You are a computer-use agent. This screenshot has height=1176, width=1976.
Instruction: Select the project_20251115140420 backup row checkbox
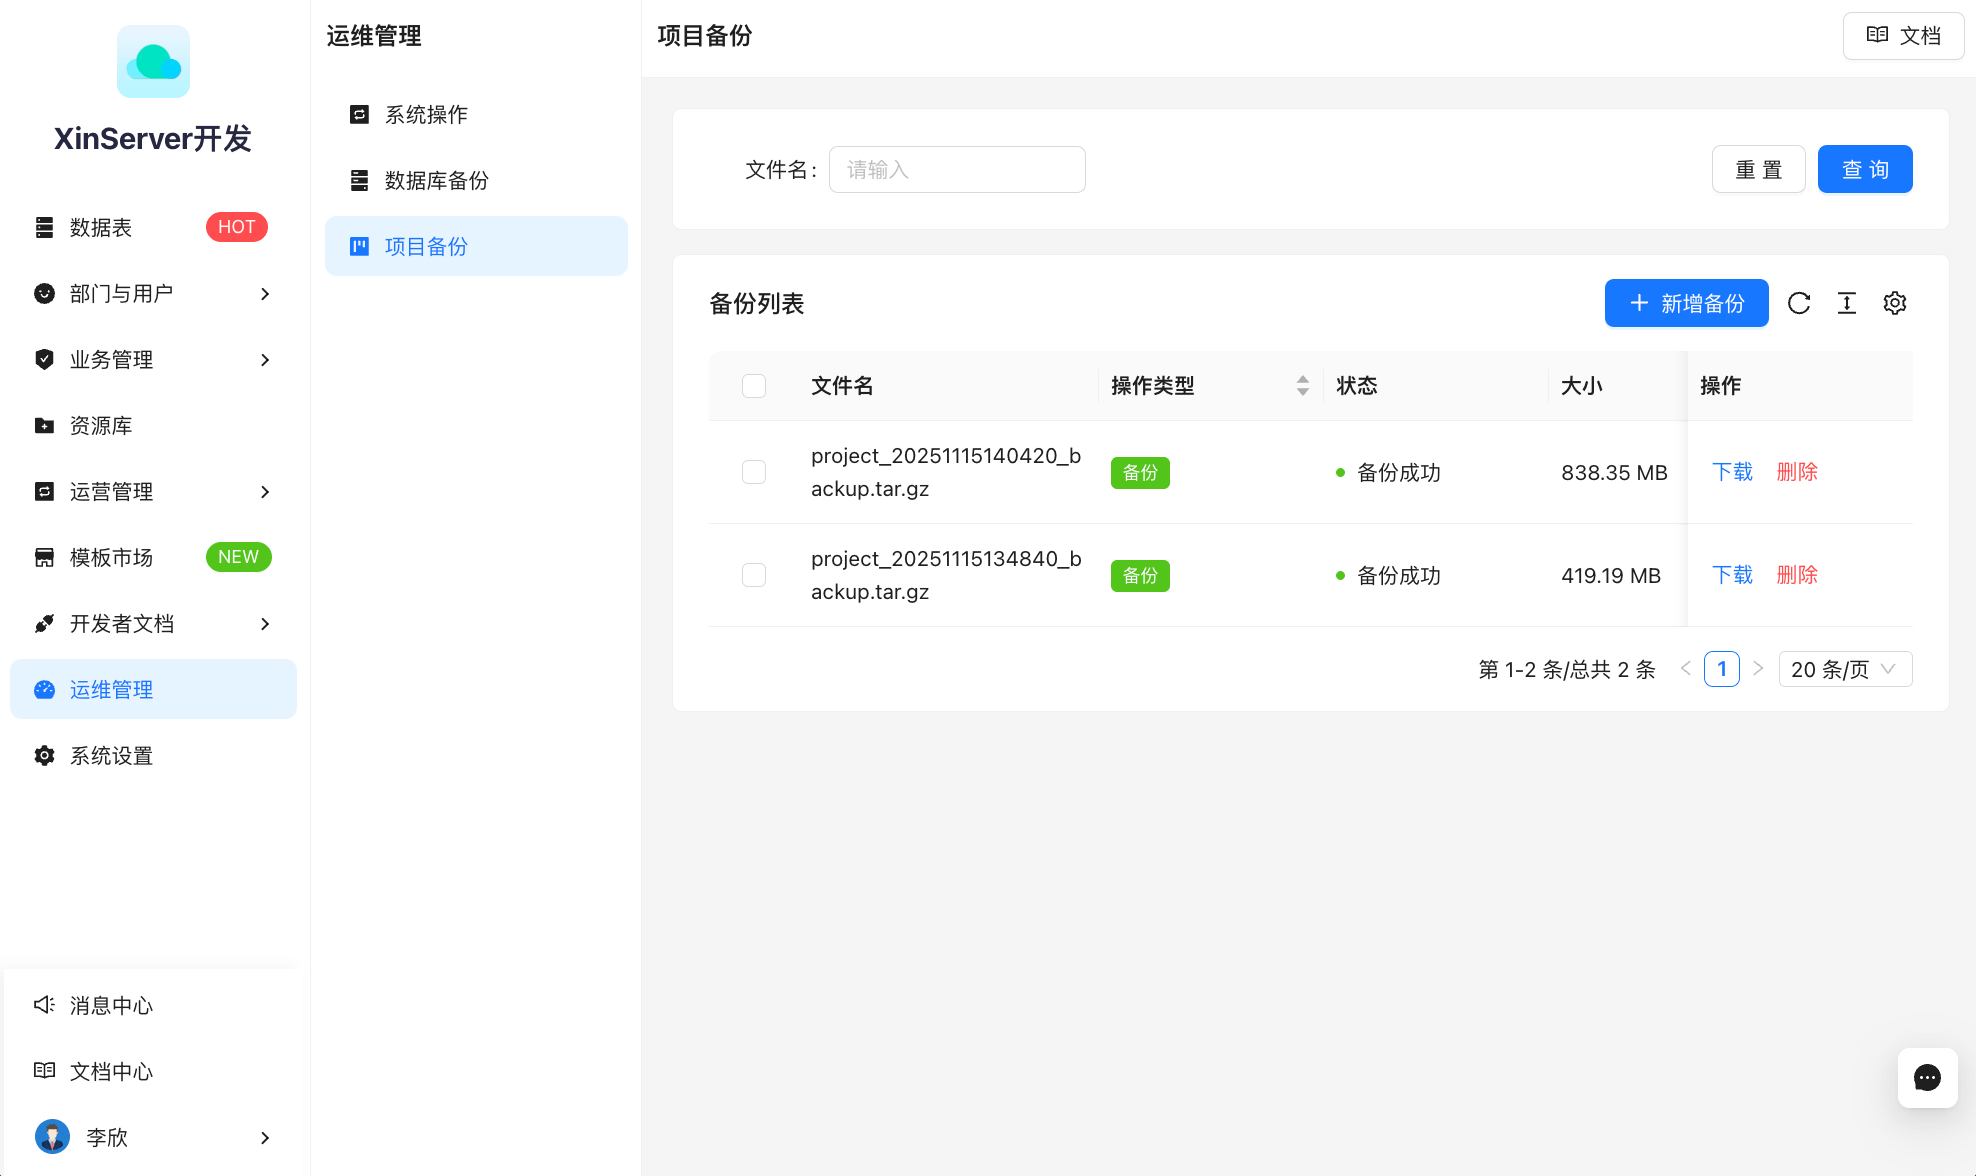(754, 471)
